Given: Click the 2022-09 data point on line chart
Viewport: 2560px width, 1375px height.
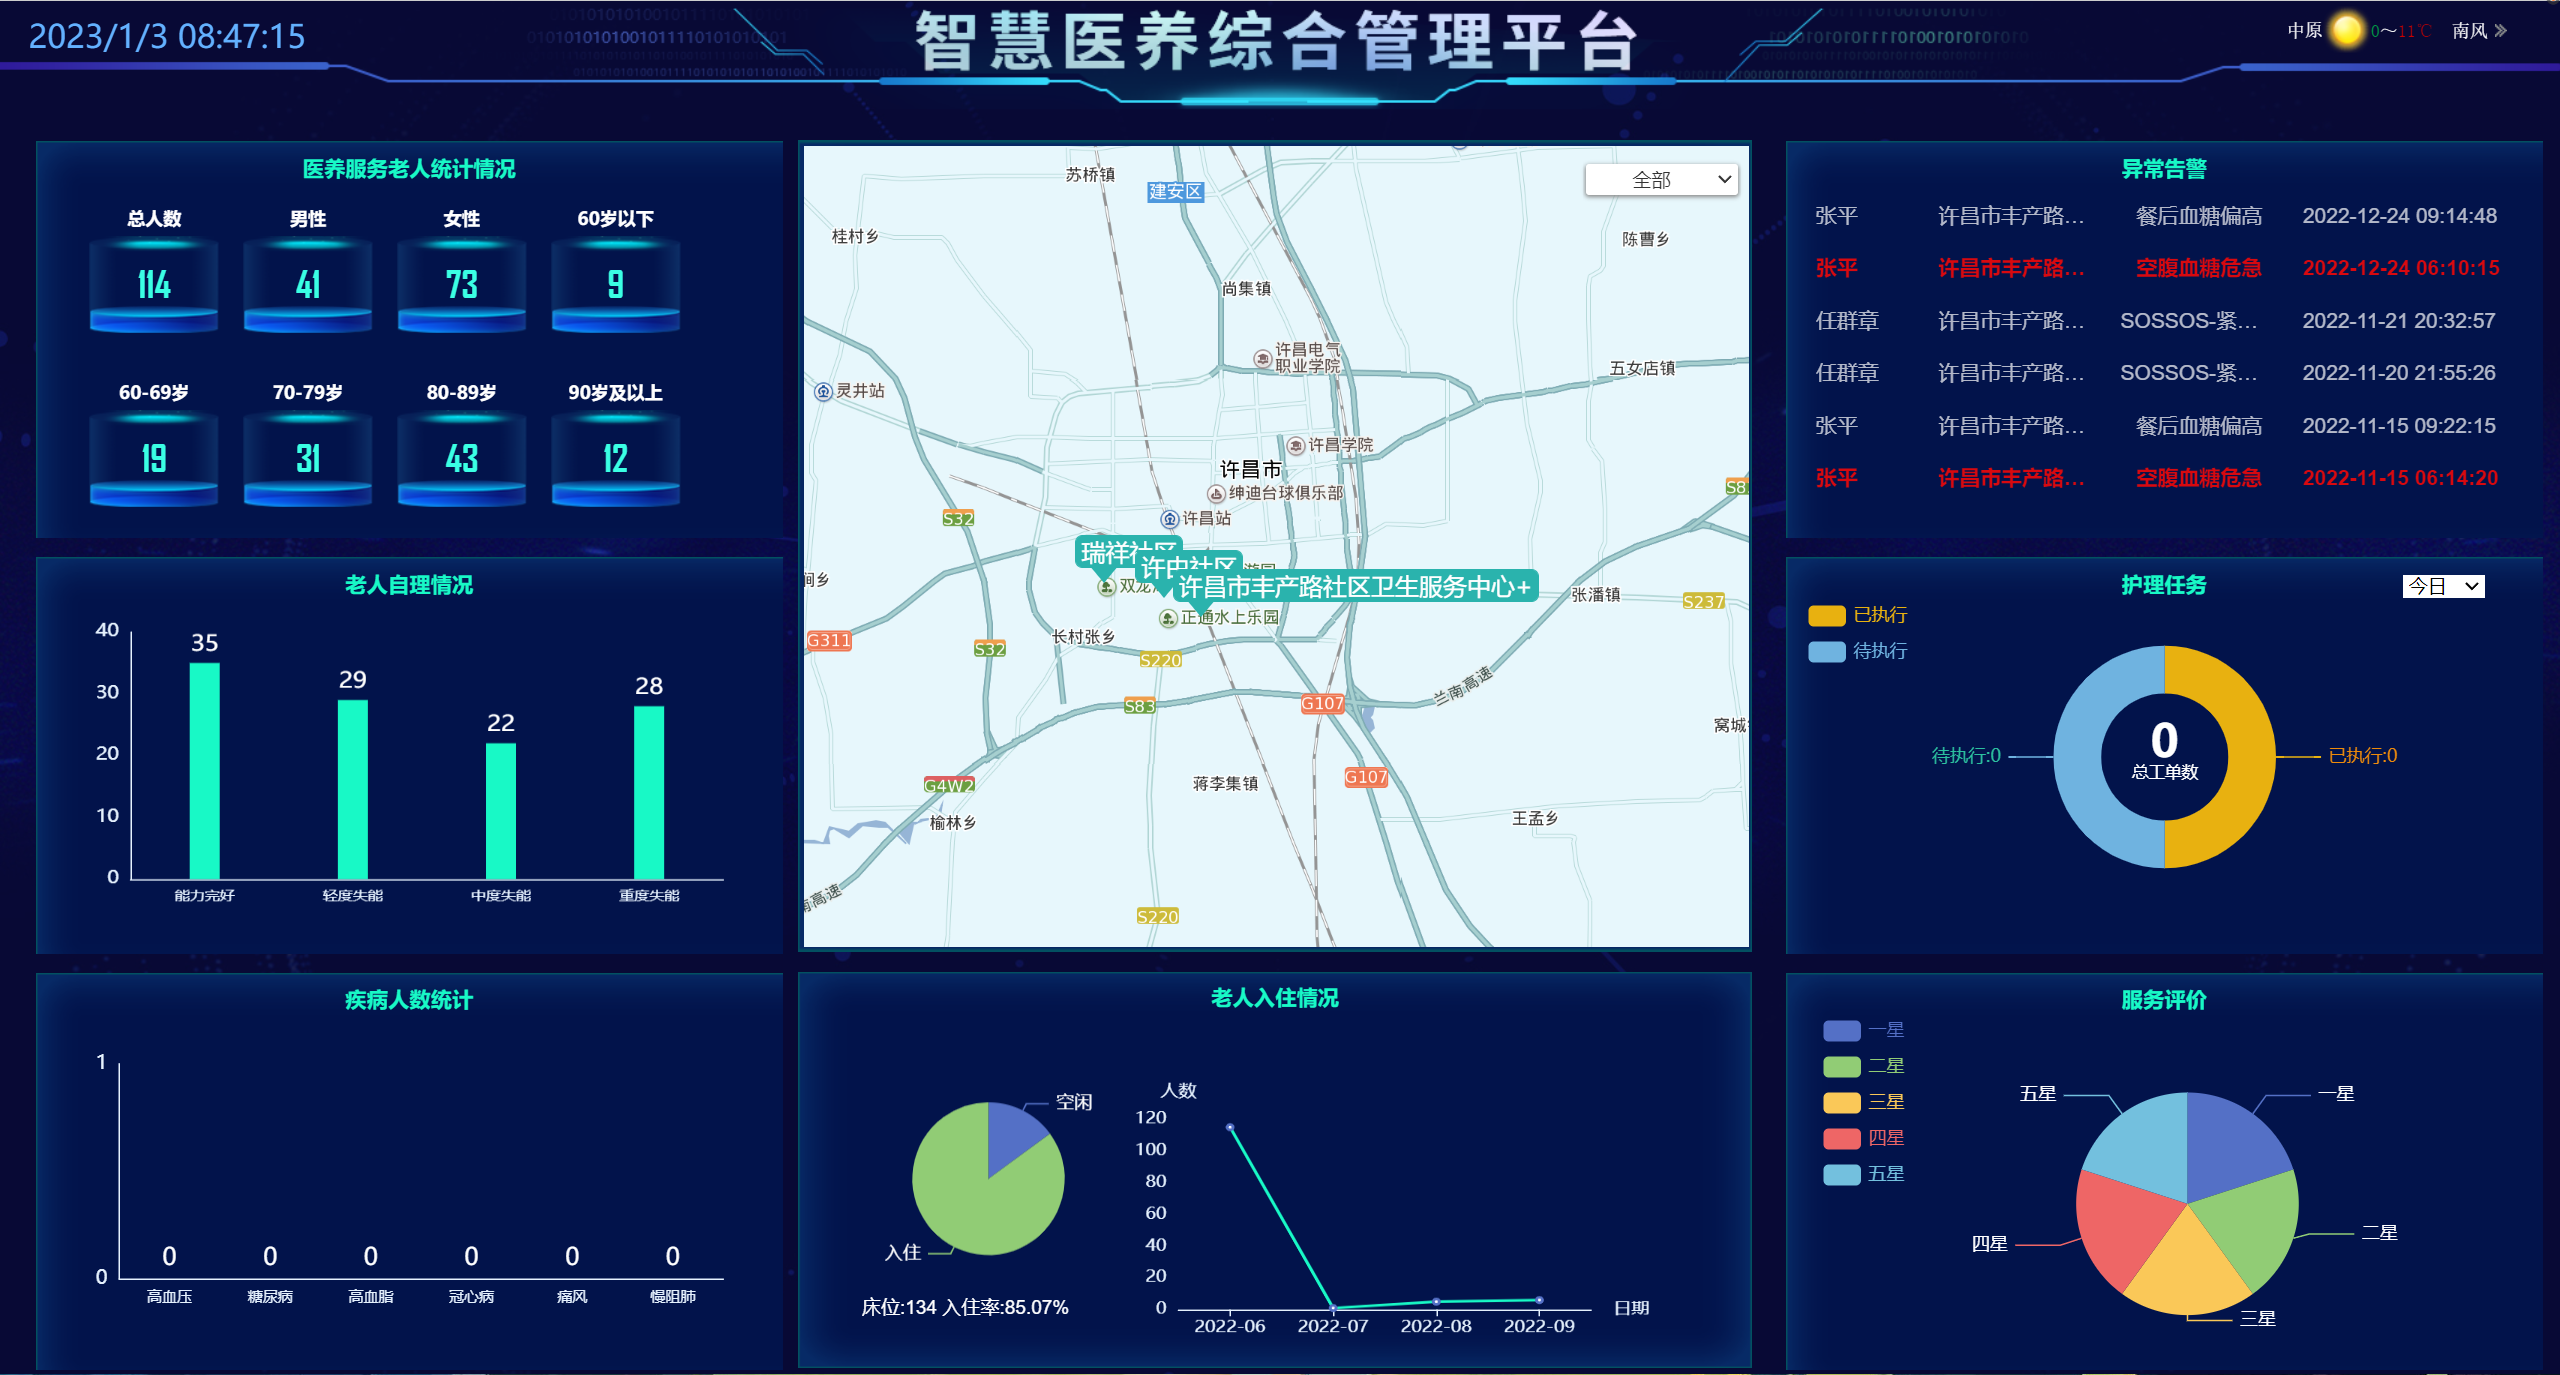Looking at the screenshot, I should 1539,1300.
